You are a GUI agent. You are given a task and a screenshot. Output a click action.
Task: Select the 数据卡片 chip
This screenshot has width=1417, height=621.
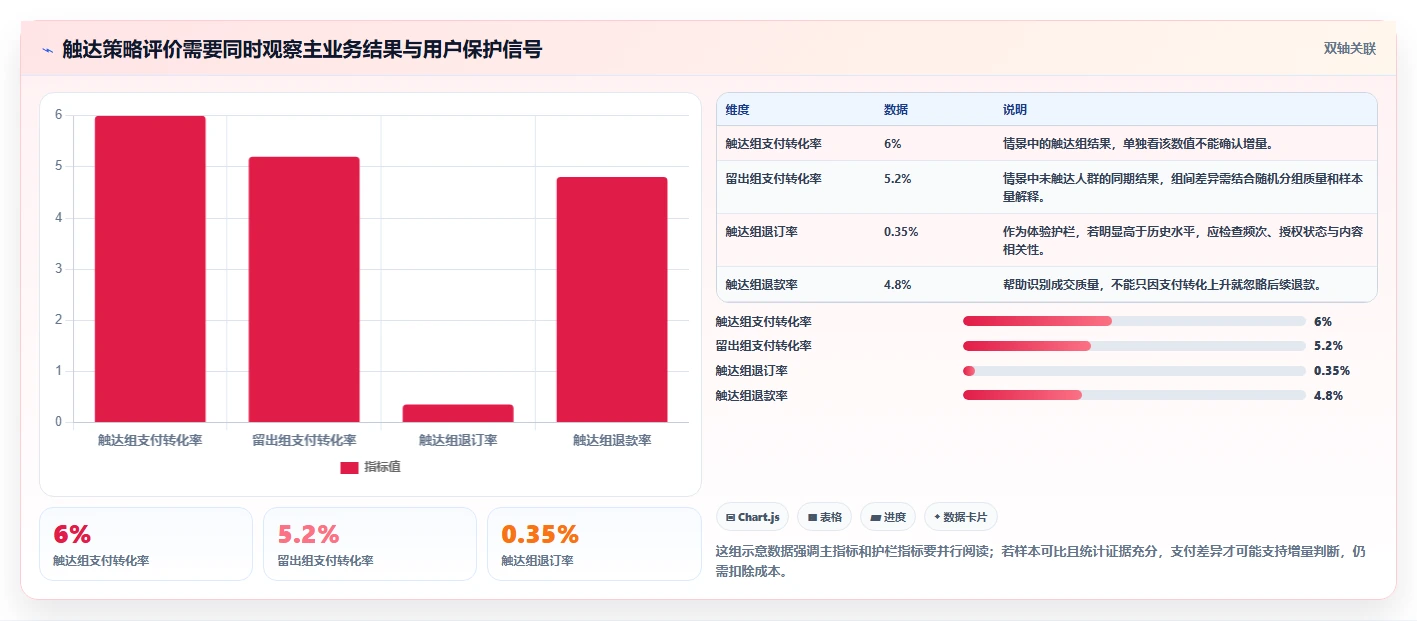960,517
